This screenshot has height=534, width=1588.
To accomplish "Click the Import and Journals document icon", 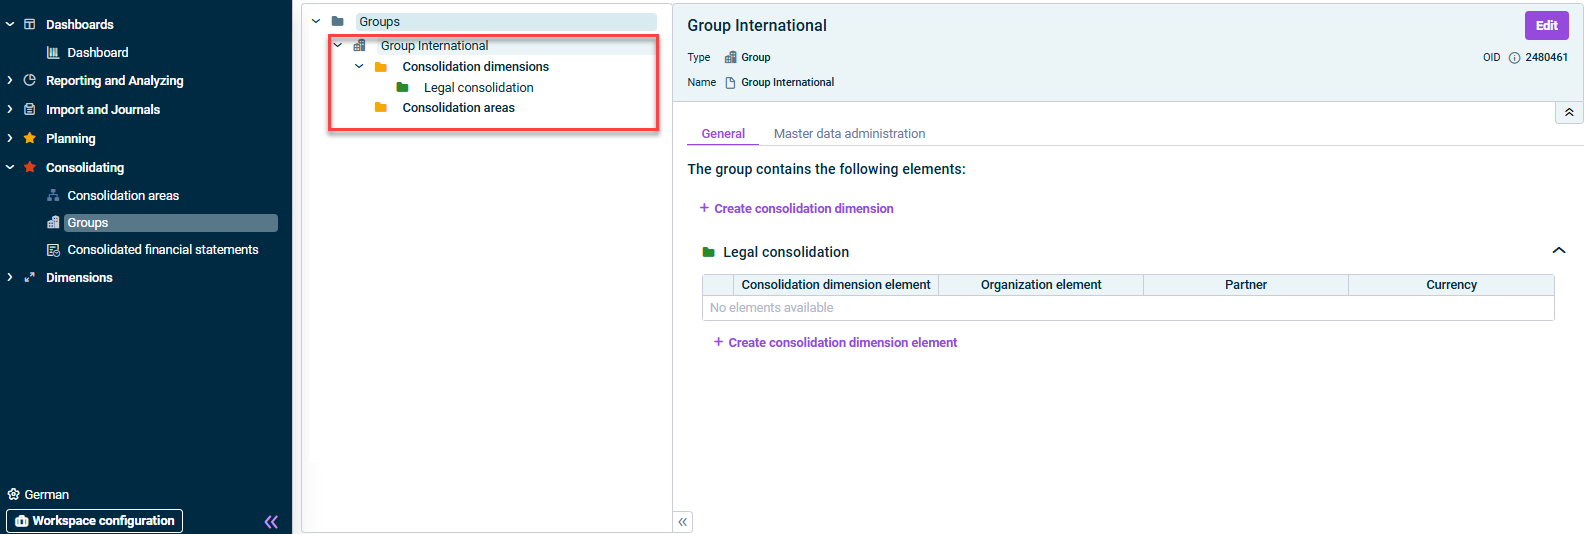I will (29, 109).
